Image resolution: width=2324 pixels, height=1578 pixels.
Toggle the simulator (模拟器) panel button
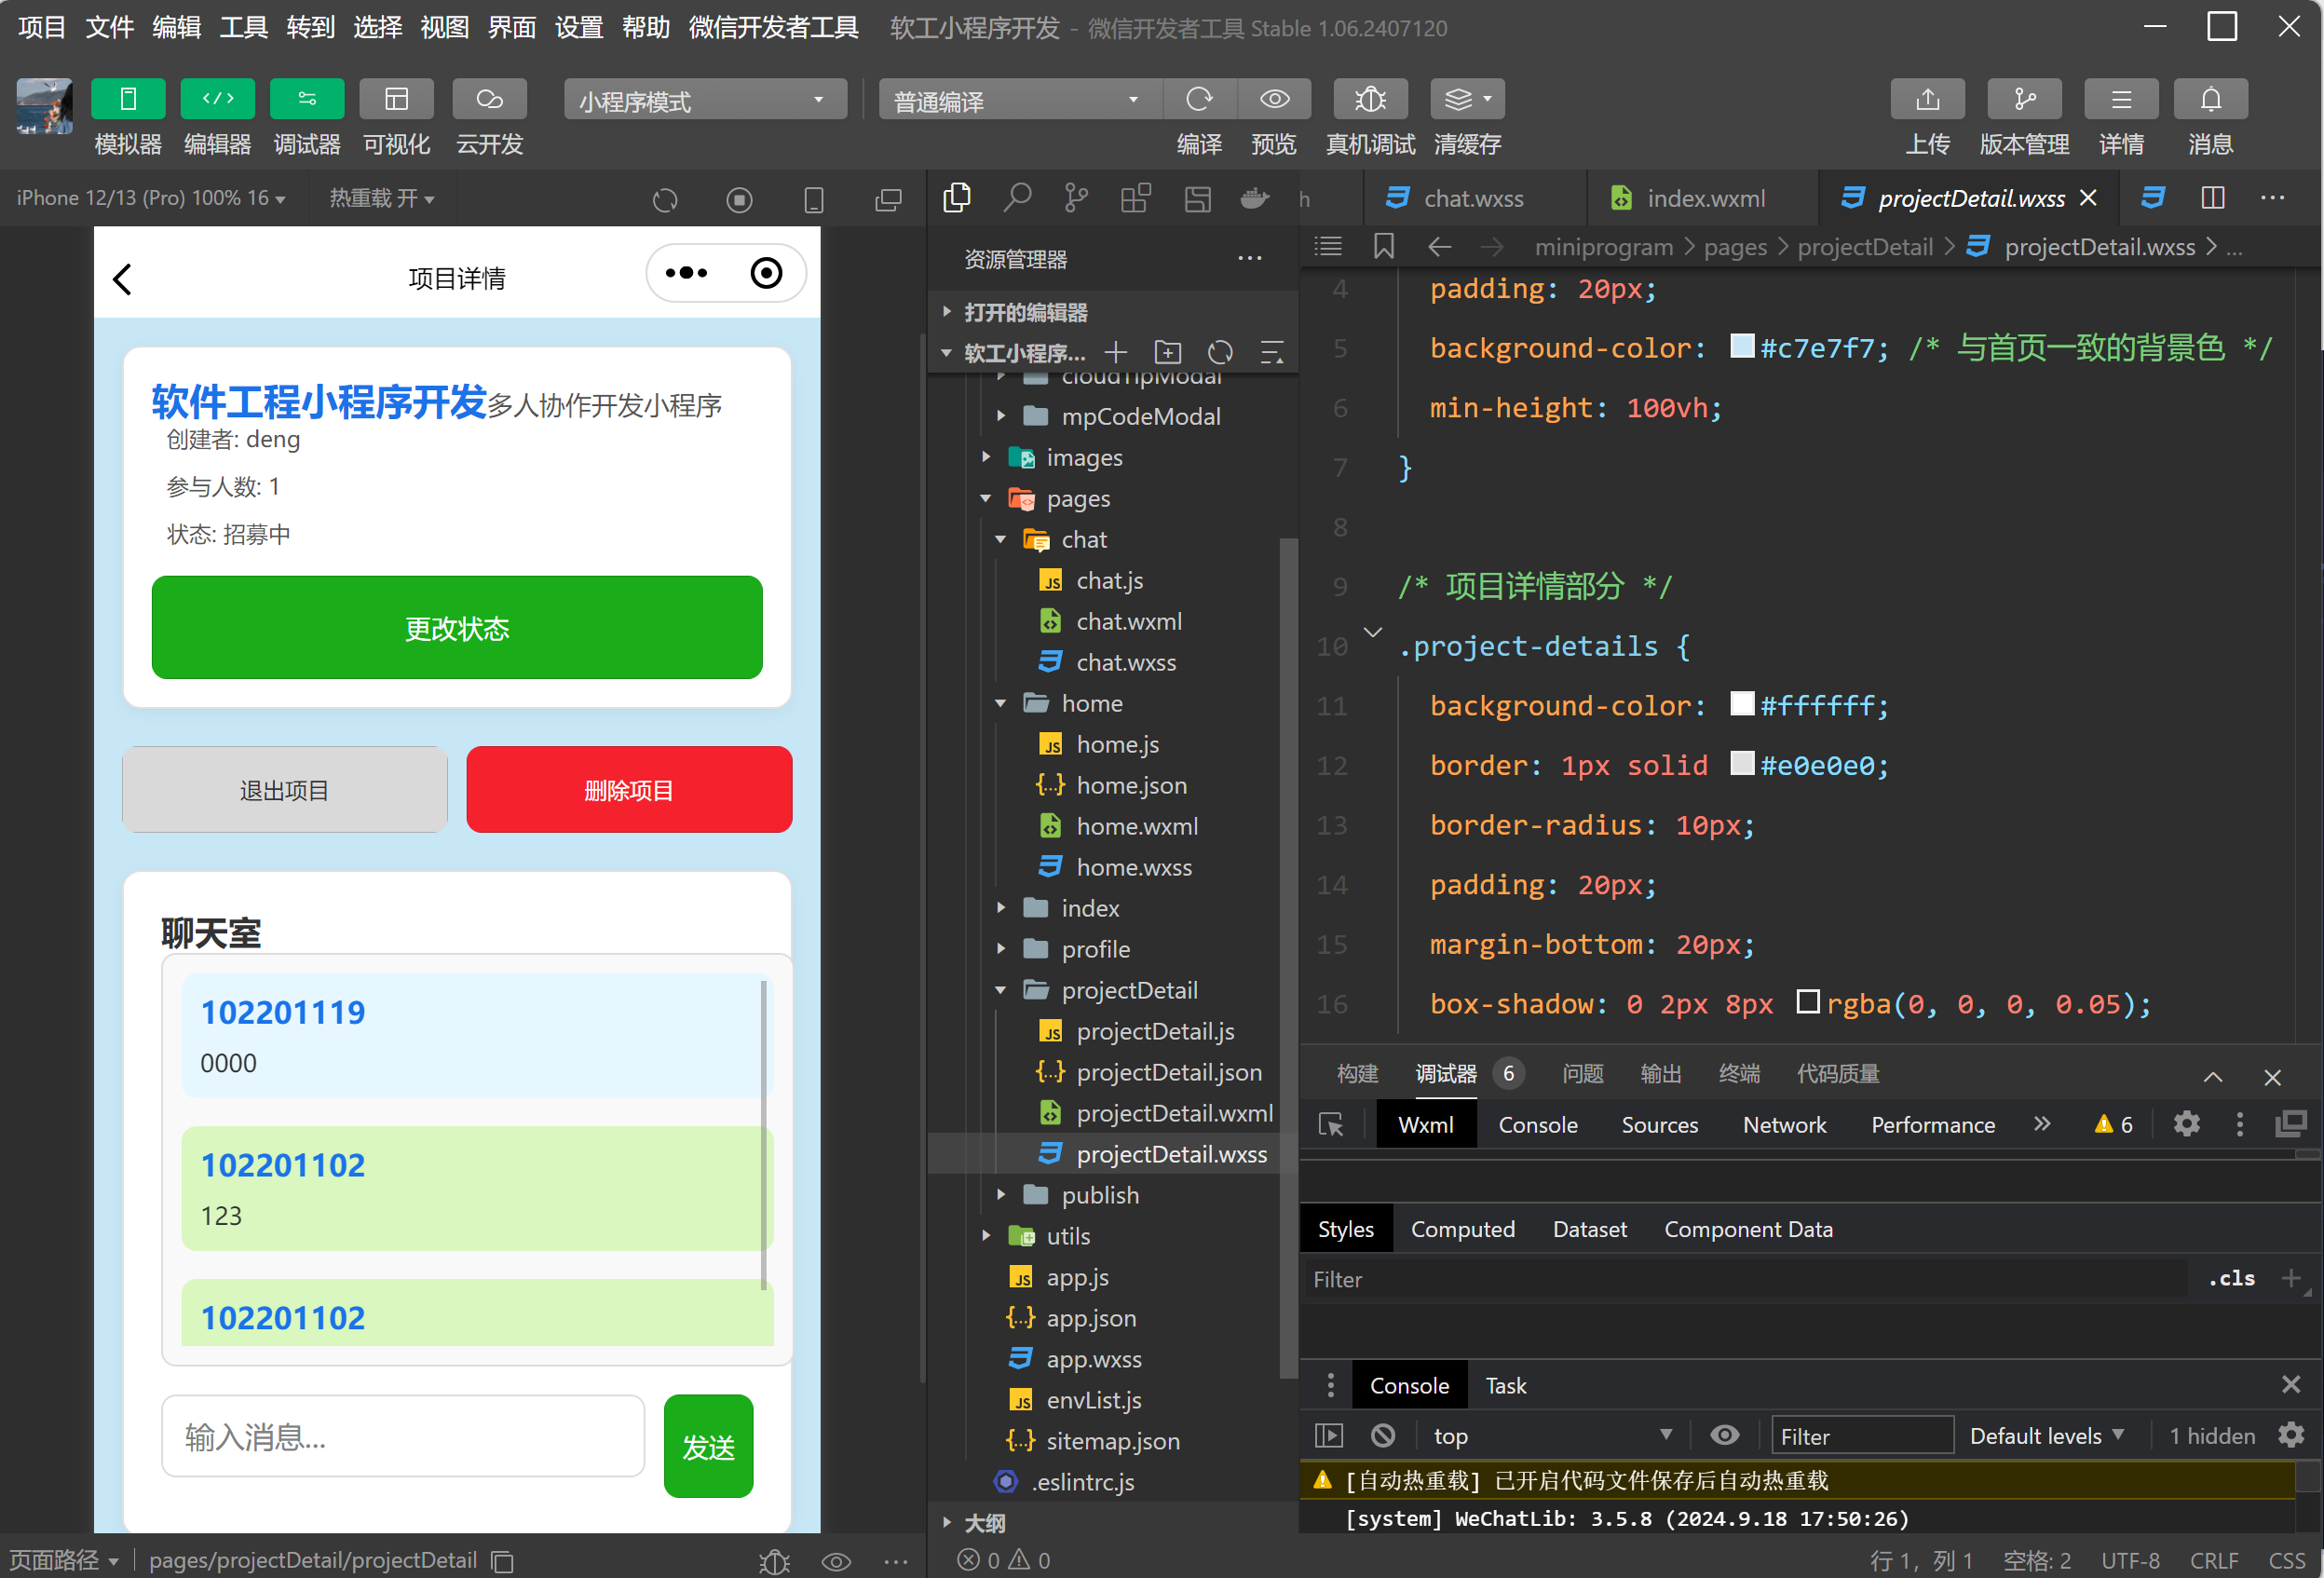tap(127, 100)
